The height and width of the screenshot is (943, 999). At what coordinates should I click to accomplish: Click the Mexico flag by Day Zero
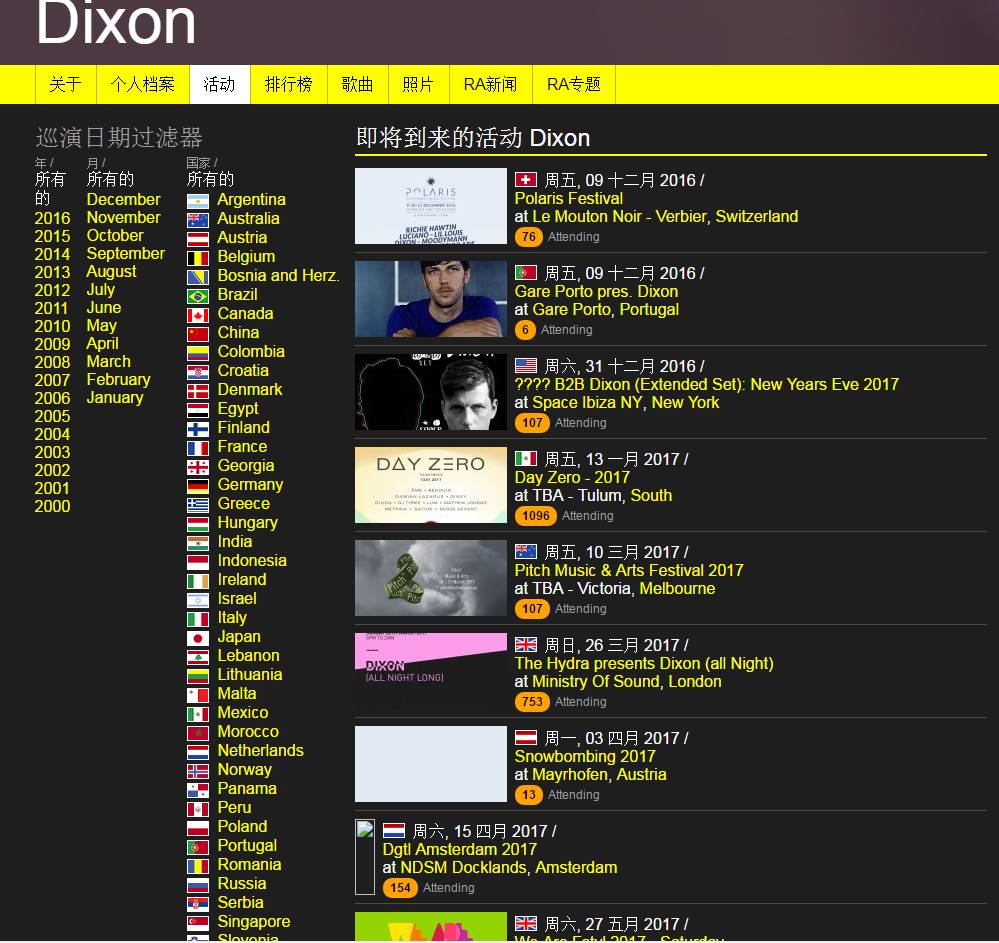click(x=526, y=459)
